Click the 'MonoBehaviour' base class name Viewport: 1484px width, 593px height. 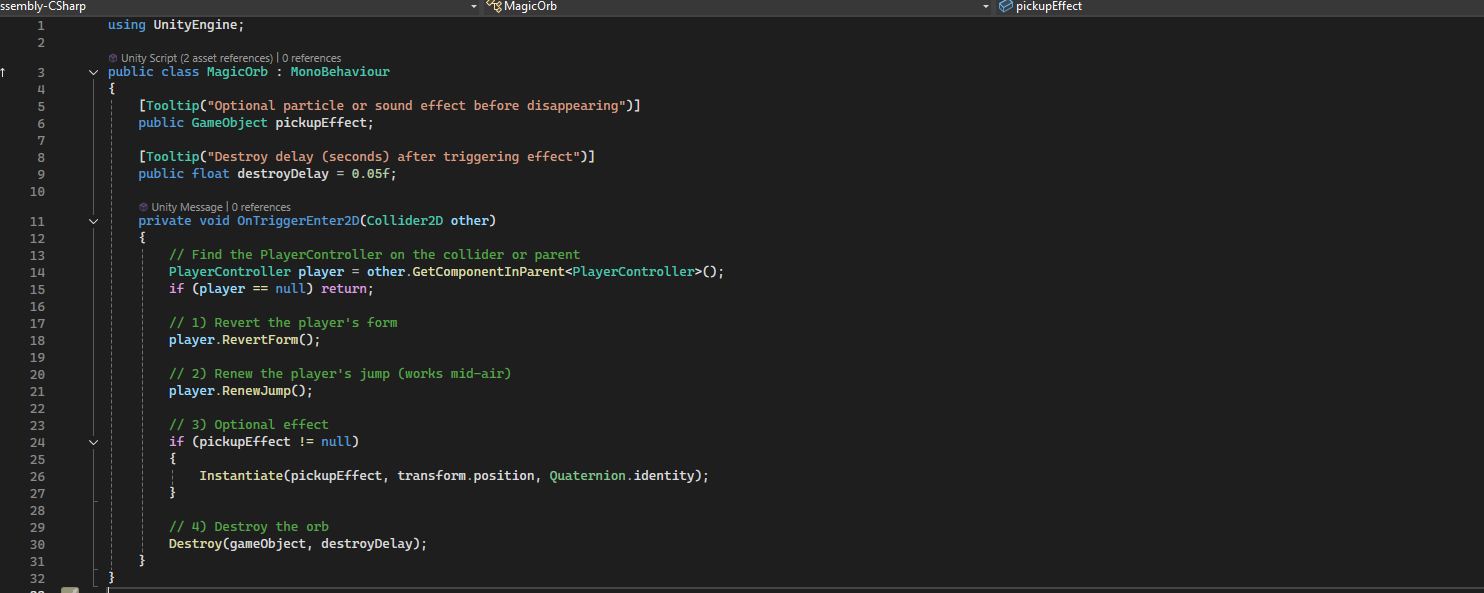(340, 72)
